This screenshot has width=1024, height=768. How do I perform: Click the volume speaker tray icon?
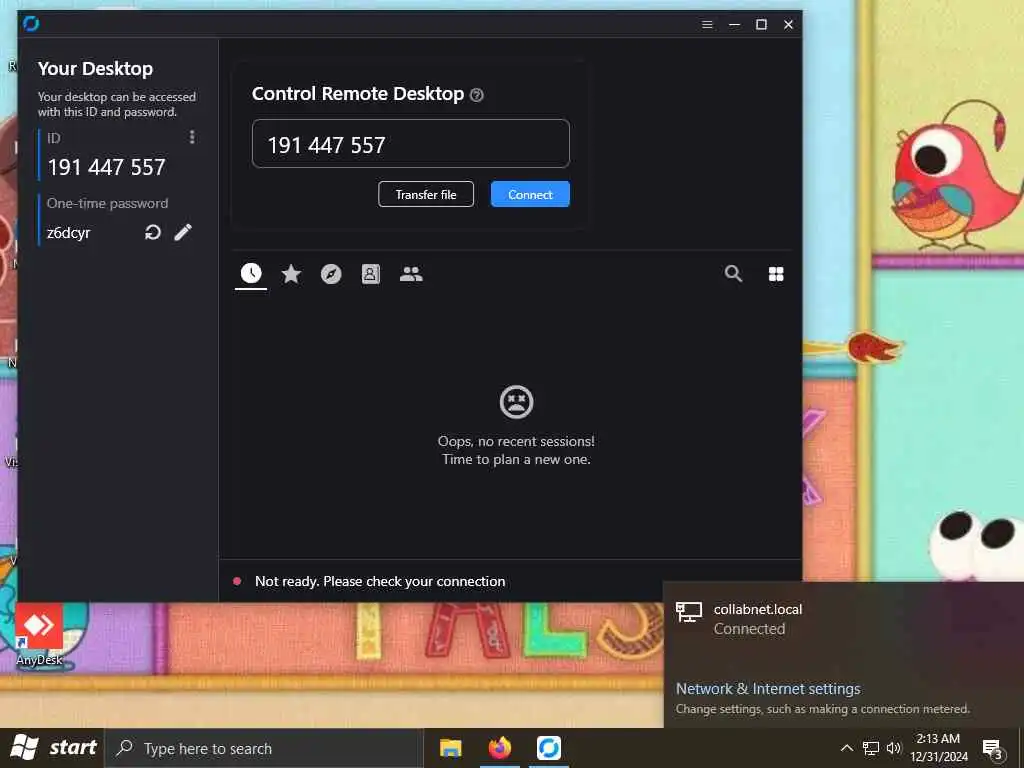(893, 748)
